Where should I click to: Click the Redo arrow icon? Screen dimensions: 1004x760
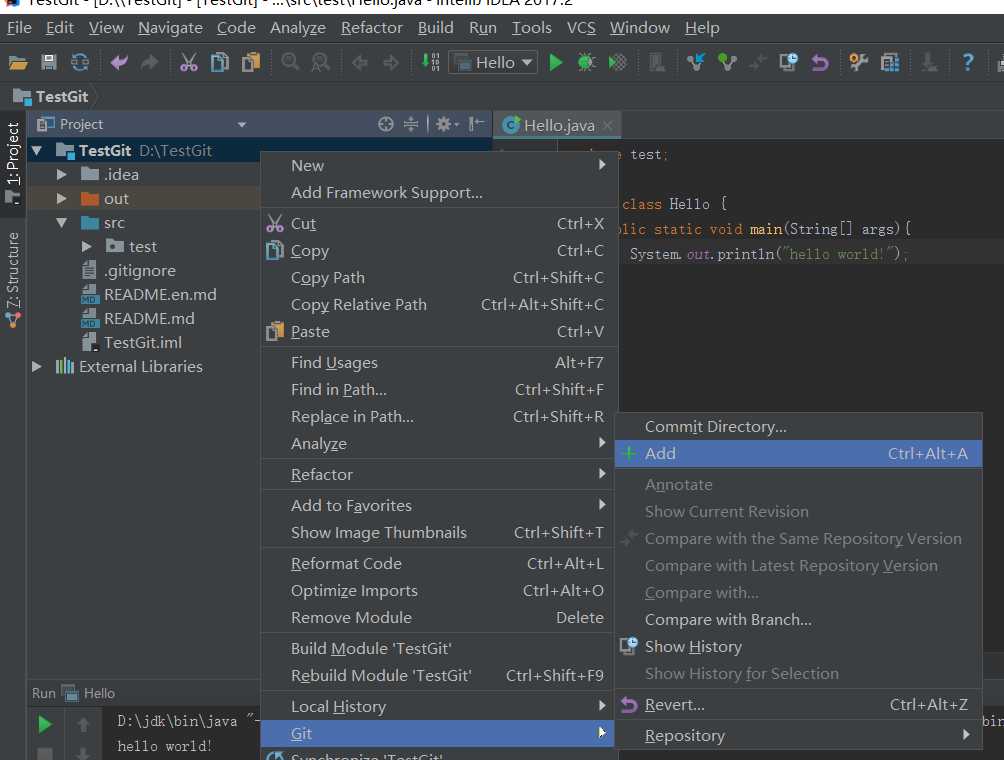[149, 62]
